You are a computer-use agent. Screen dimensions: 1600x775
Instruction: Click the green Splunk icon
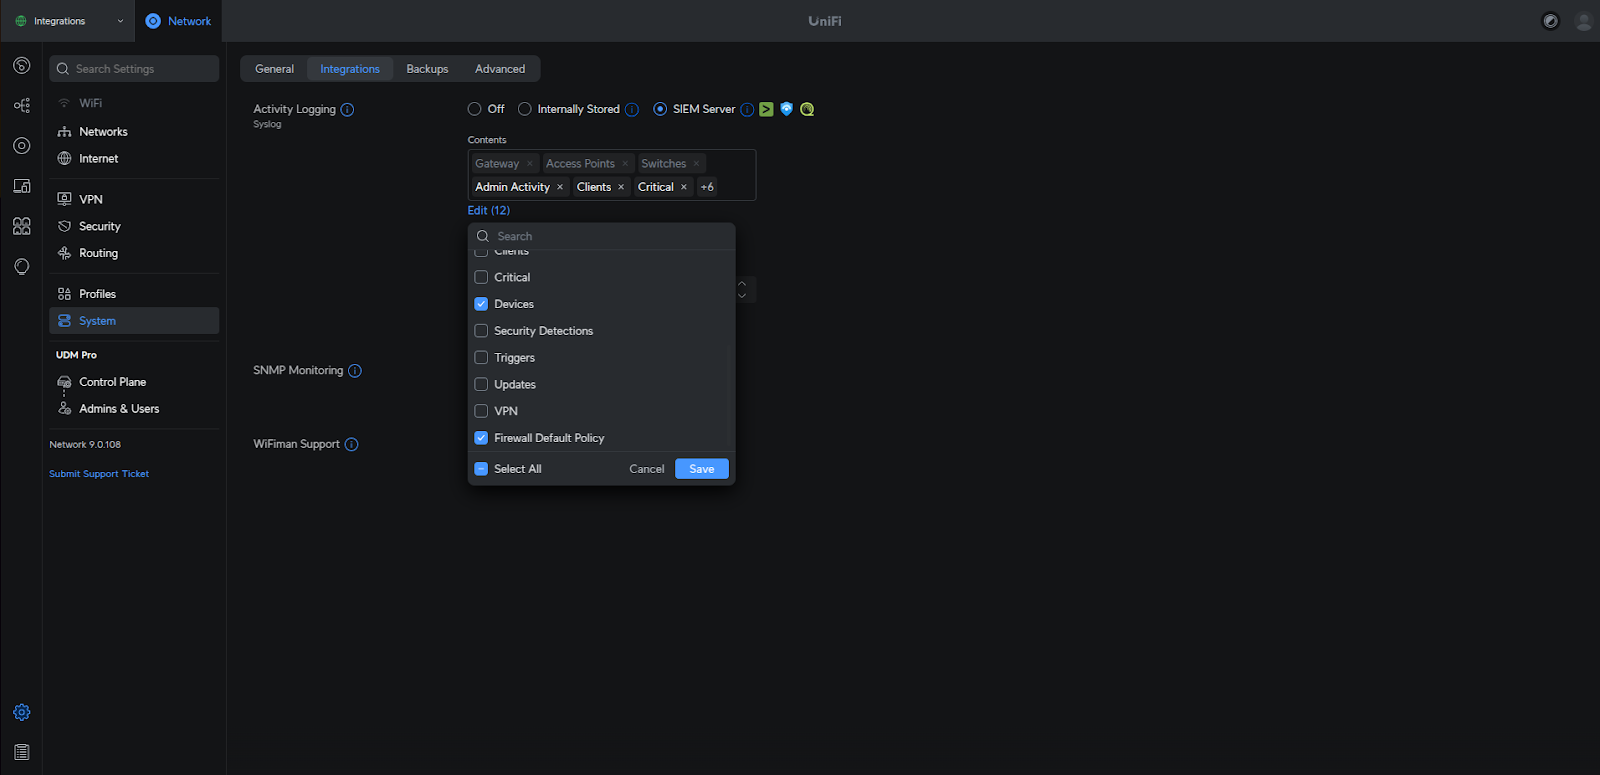pyautogui.click(x=766, y=109)
